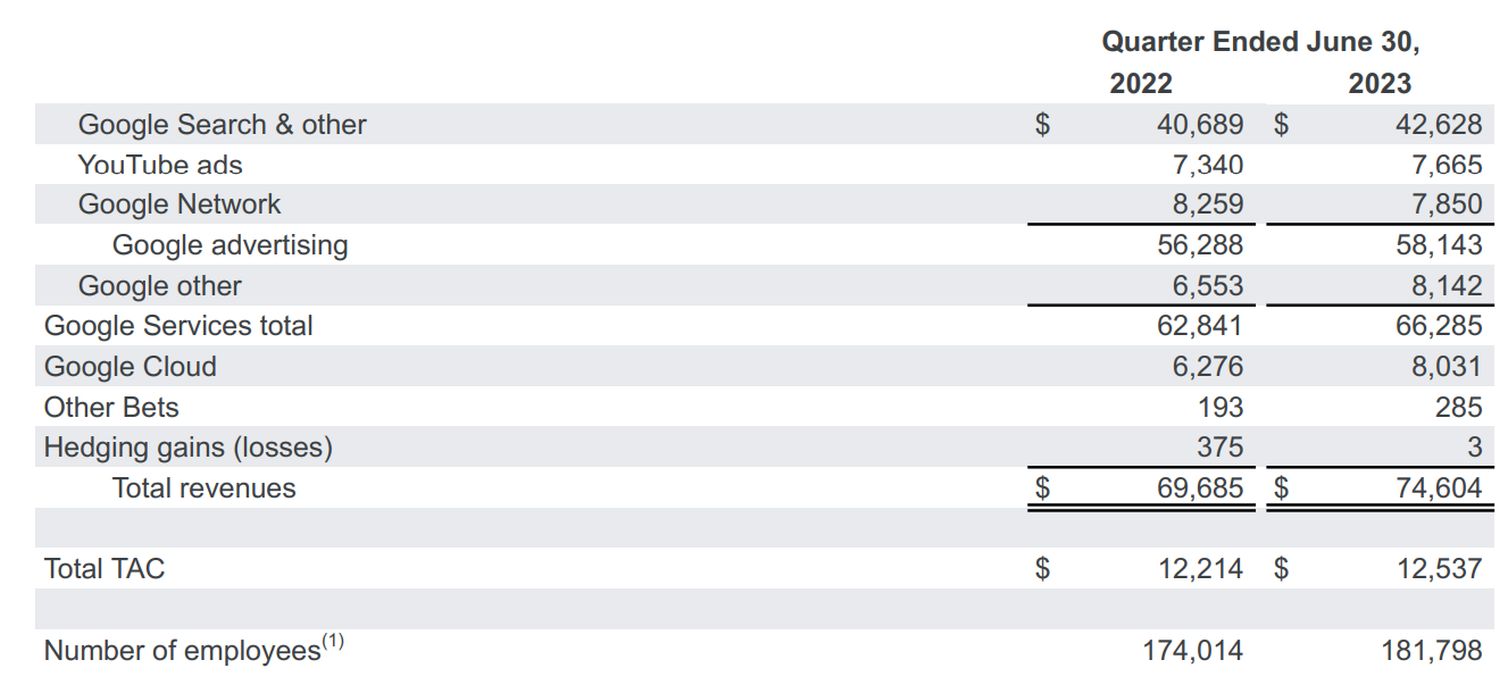The image size is (1500, 677).
Task: Click the 2022 YouTube ads value 7,340
Action: 1208,165
